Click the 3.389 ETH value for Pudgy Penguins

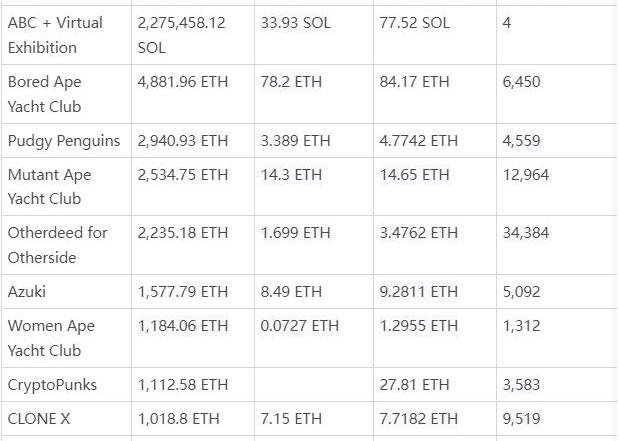295,141
